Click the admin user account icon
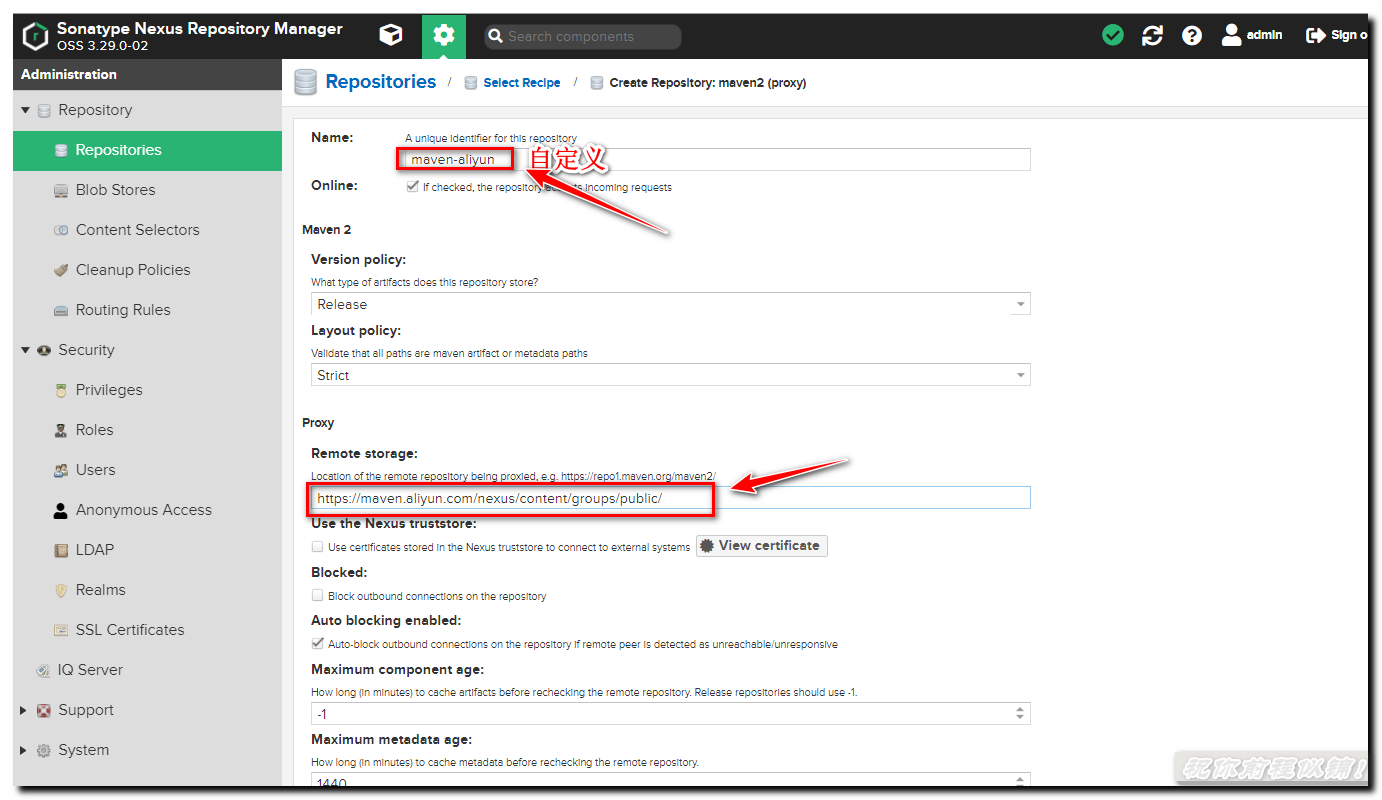Viewport: 1382px width, 800px height. click(1232, 35)
